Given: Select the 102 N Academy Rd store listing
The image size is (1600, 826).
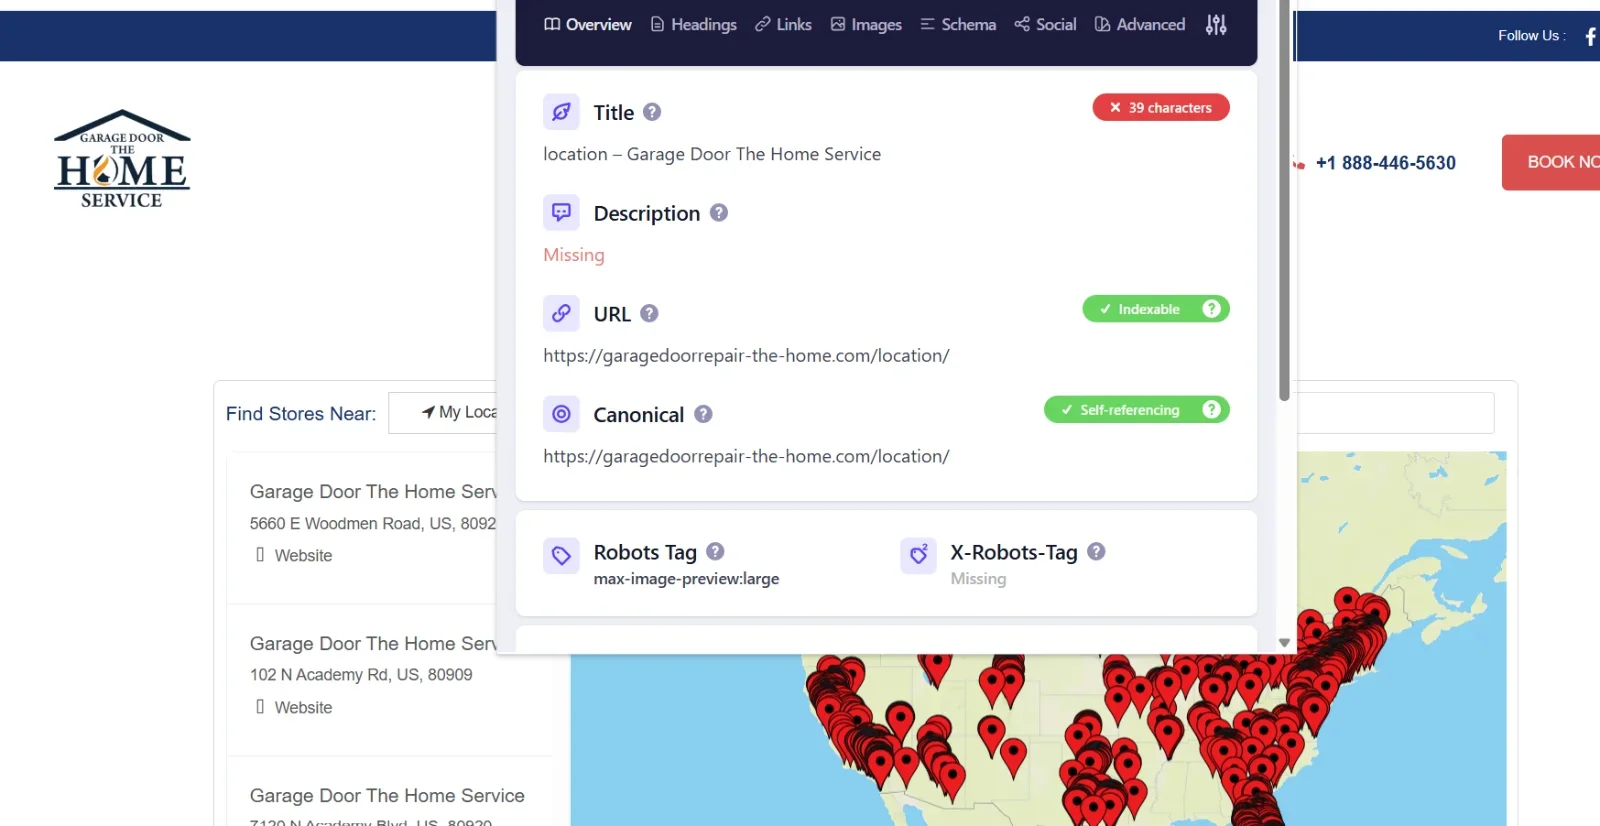Looking at the screenshot, I should (x=389, y=680).
